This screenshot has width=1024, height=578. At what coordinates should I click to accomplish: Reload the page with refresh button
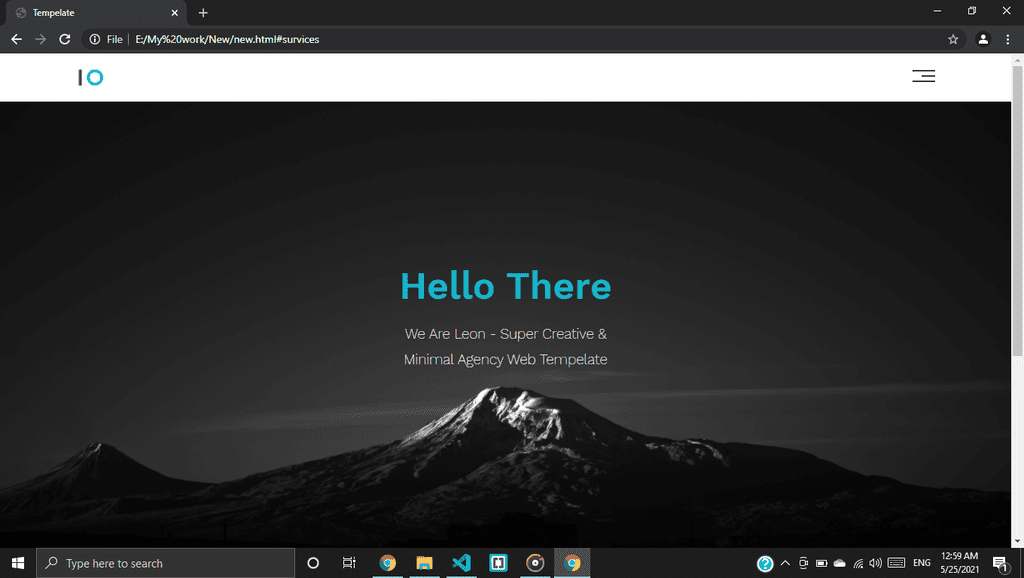click(65, 39)
